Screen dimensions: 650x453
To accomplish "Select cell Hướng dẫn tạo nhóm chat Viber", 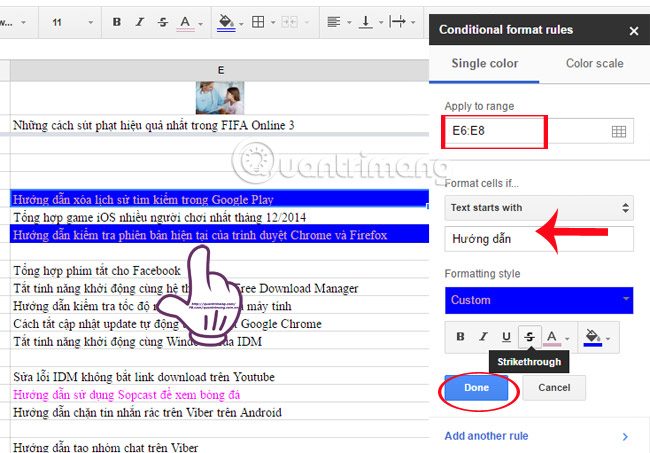I will click(x=220, y=447).
